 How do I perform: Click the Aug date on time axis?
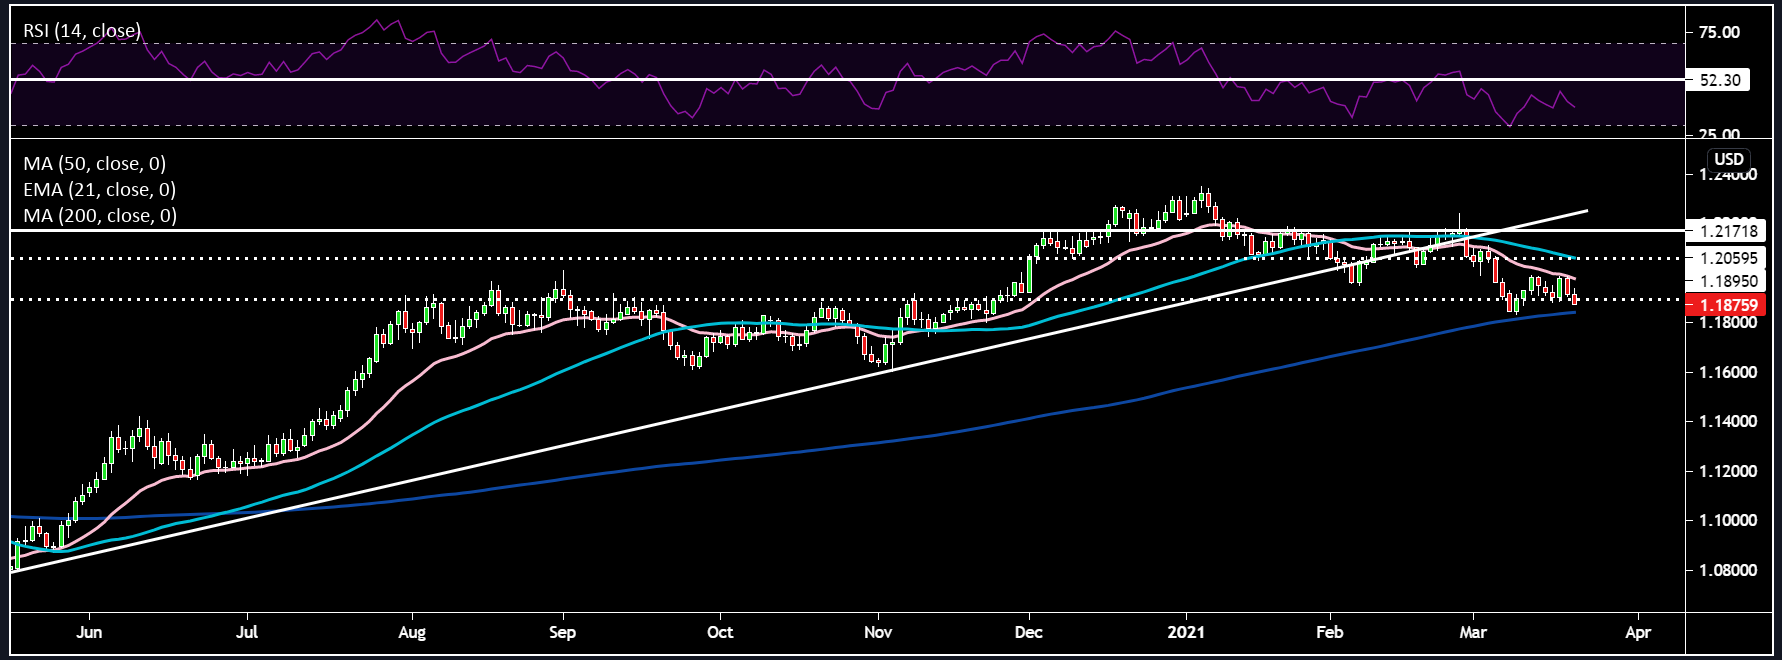pyautogui.click(x=412, y=632)
